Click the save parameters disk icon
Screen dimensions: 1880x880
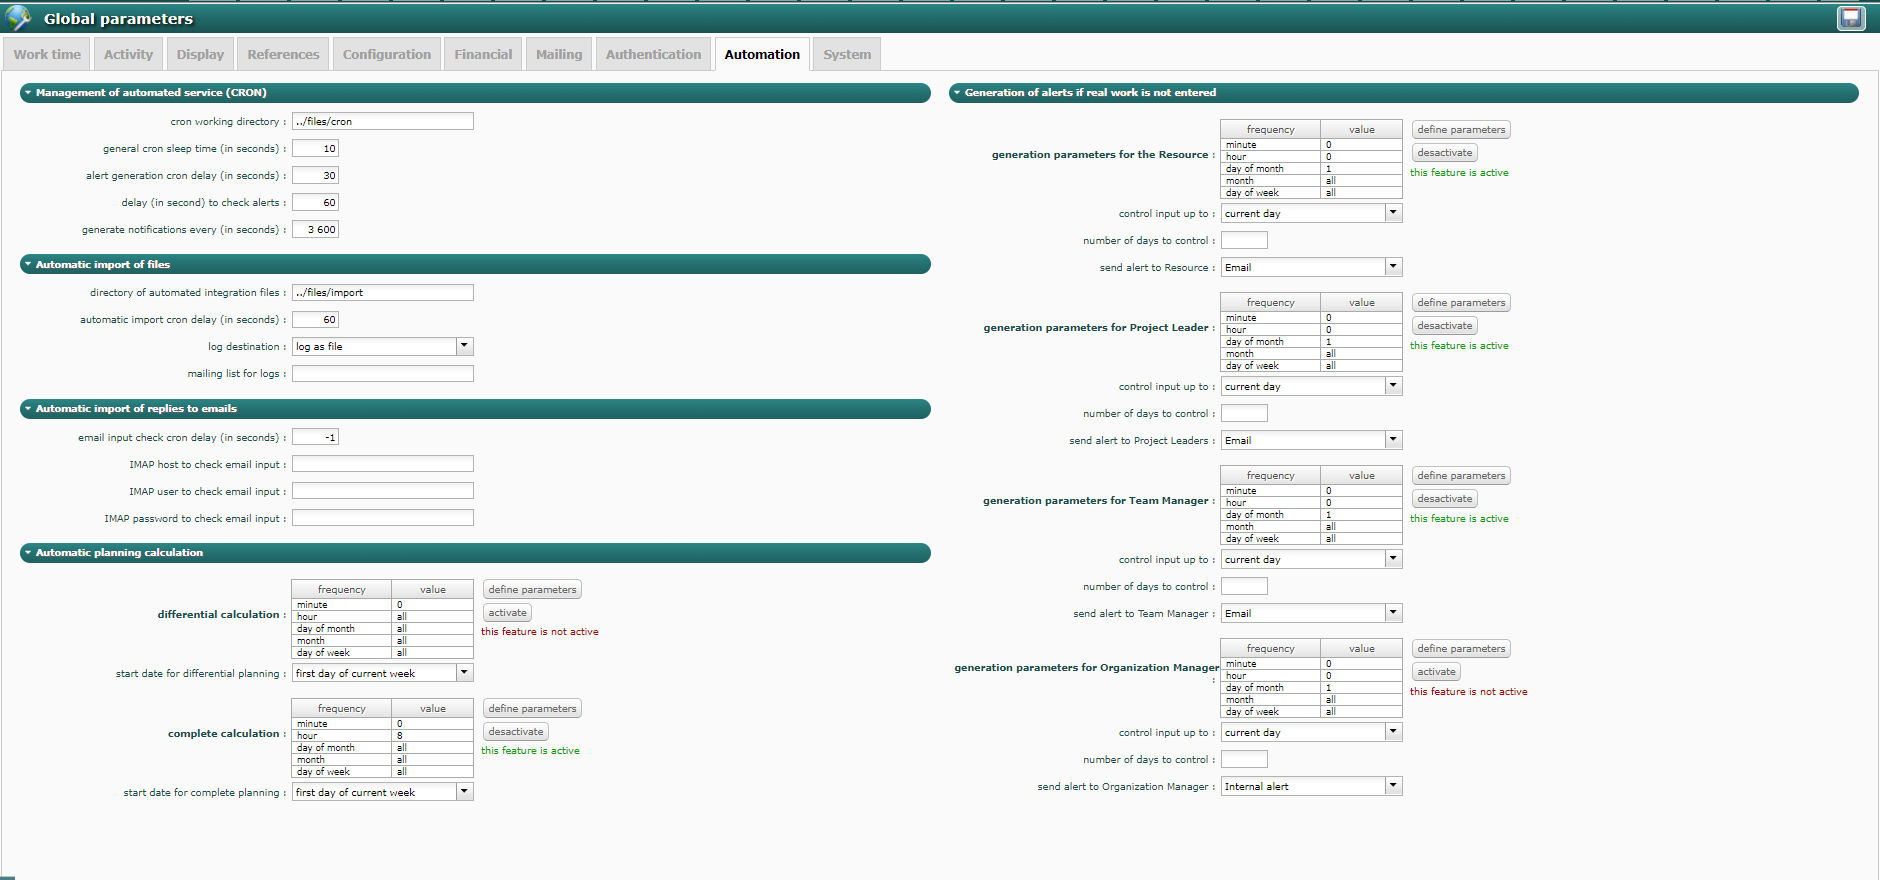1851,18
